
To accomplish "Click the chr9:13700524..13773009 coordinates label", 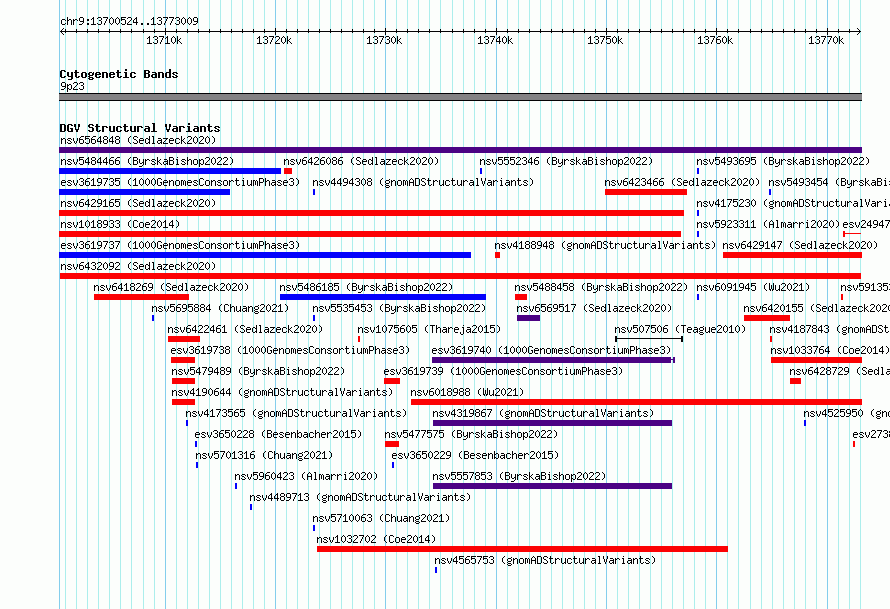I will [129, 22].
